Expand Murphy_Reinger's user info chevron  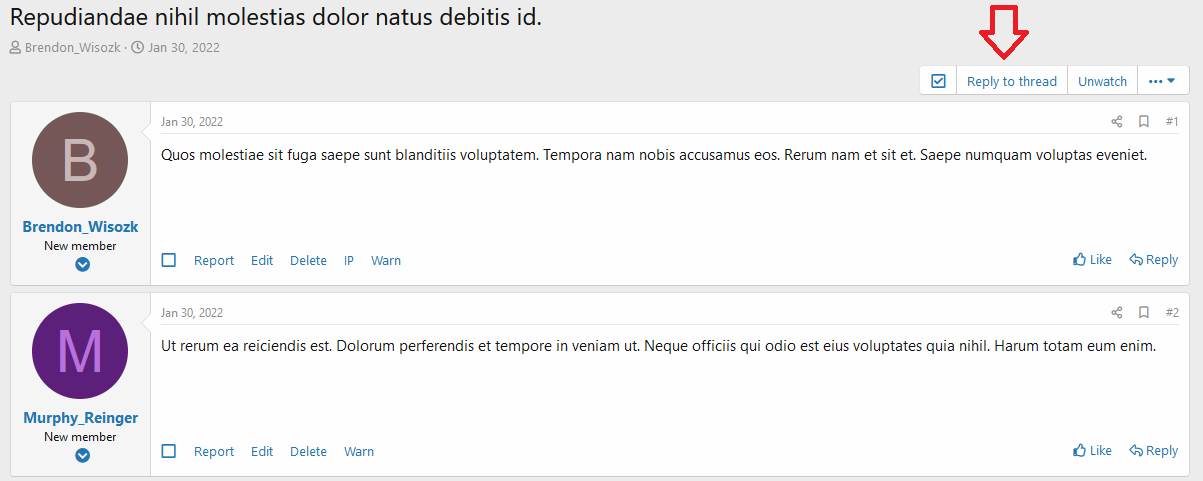tap(83, 456)
